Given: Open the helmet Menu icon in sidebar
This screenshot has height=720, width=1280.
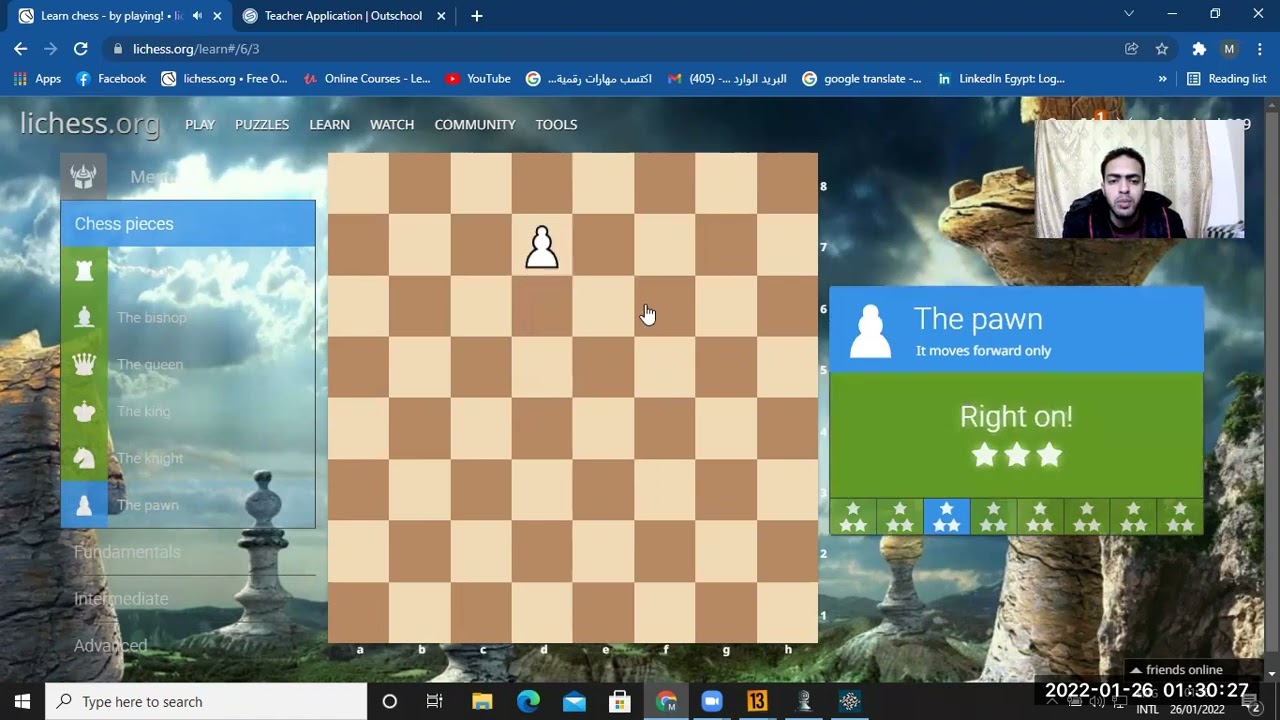Looking at the screenshot, I should click(x=83, y=177).
